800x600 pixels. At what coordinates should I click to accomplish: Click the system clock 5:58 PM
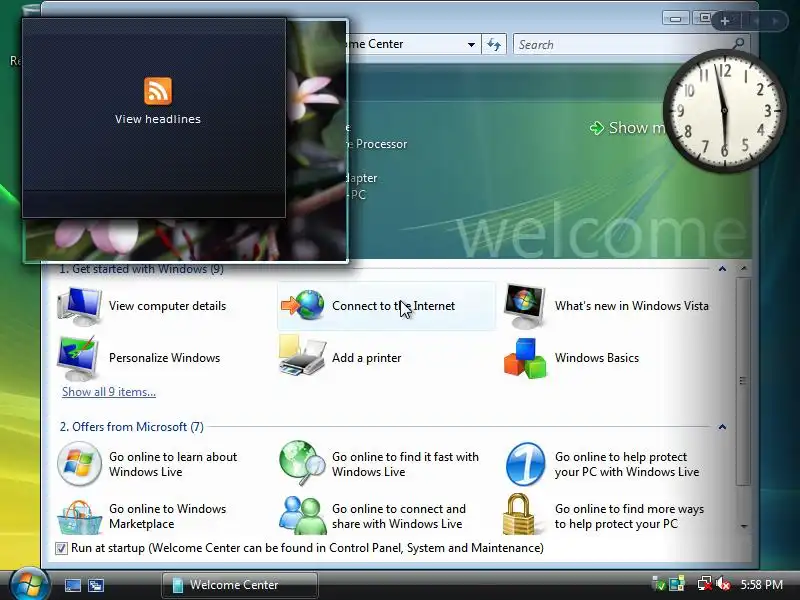(762, 584)
